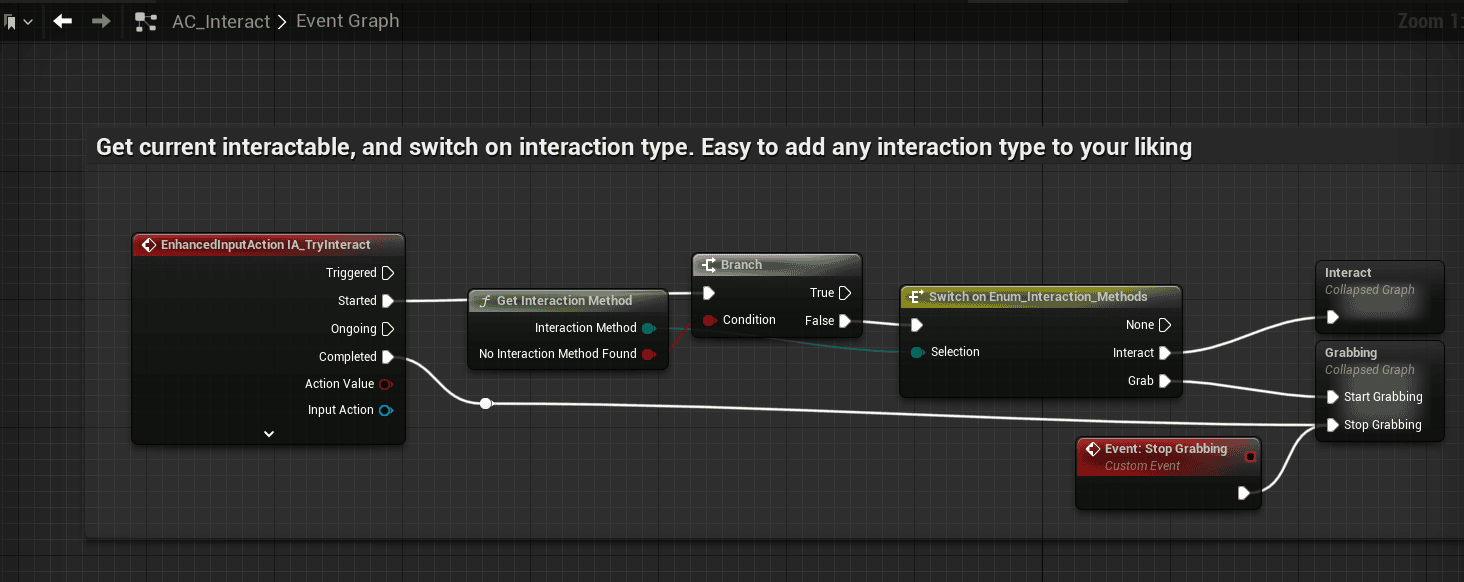The image size is (1464, 582).
Task: Click the Switch Selection input pin
Action: tap(917, 352)
